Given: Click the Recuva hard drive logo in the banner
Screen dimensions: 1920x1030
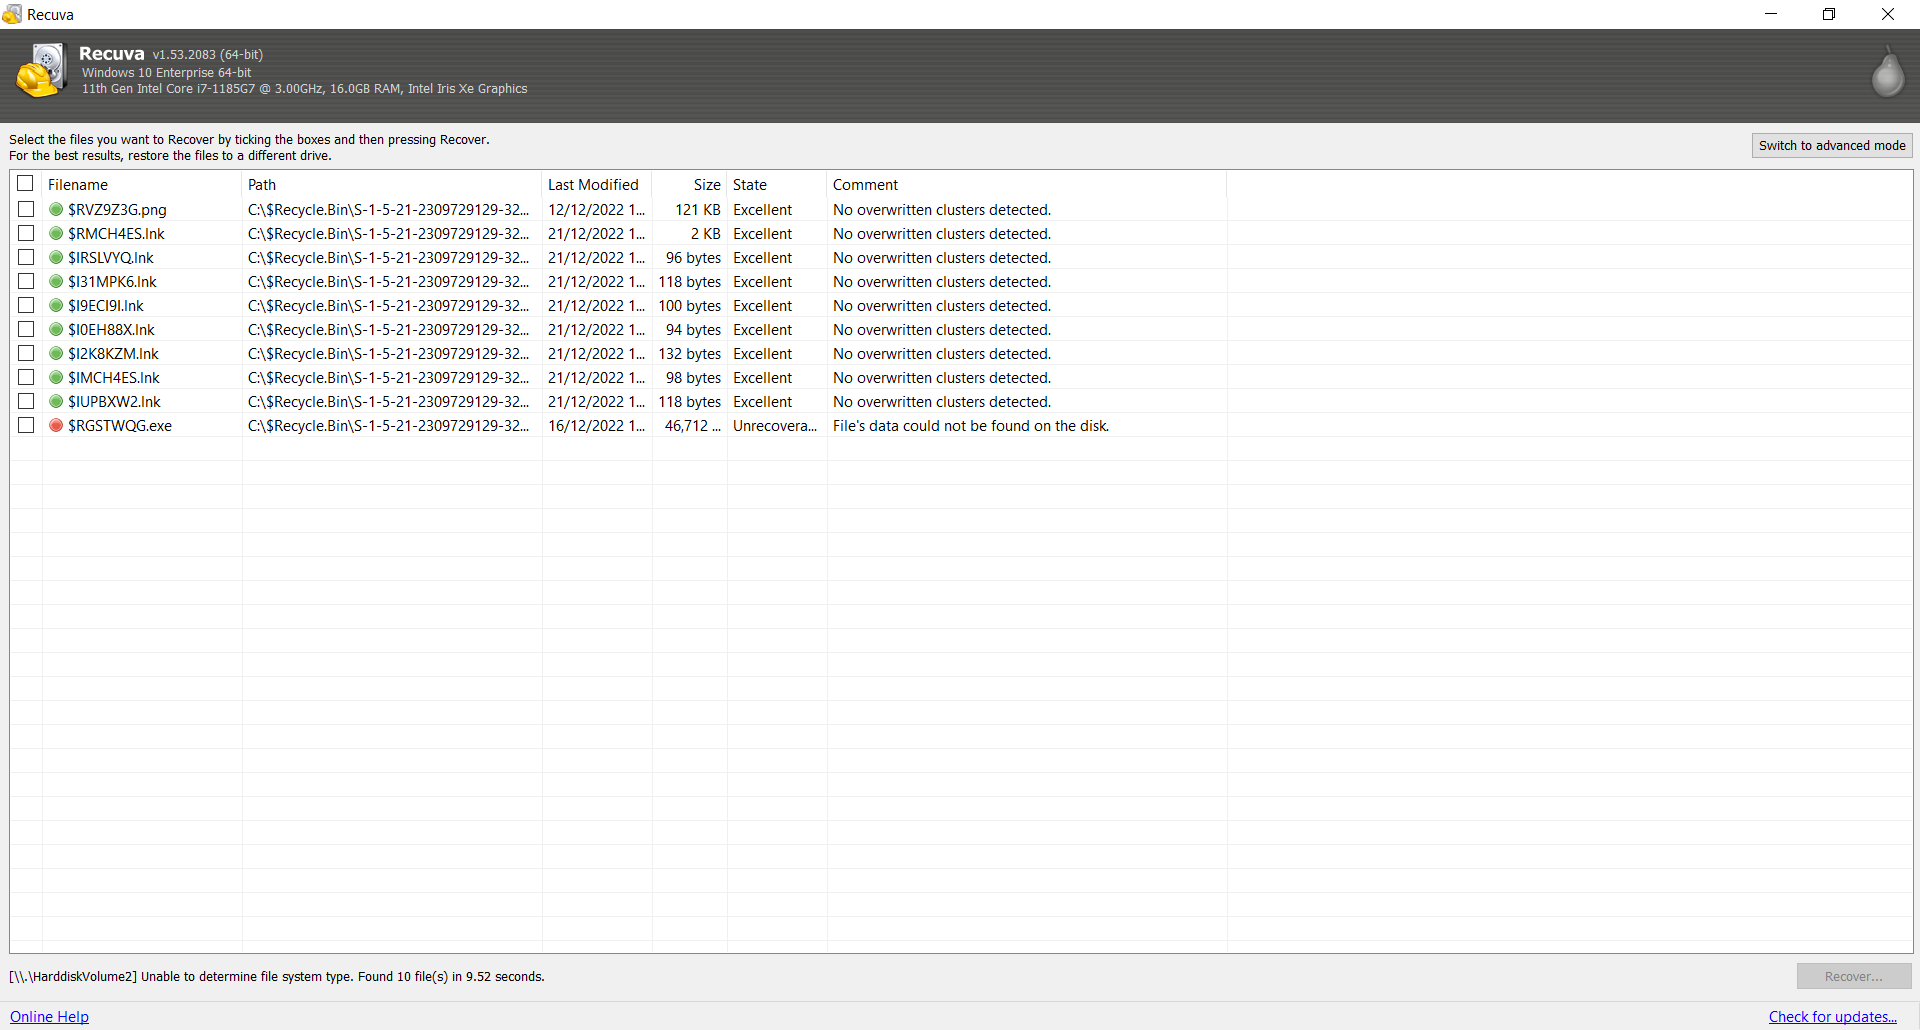Looking at the screenshot, I should click(42, 71).
